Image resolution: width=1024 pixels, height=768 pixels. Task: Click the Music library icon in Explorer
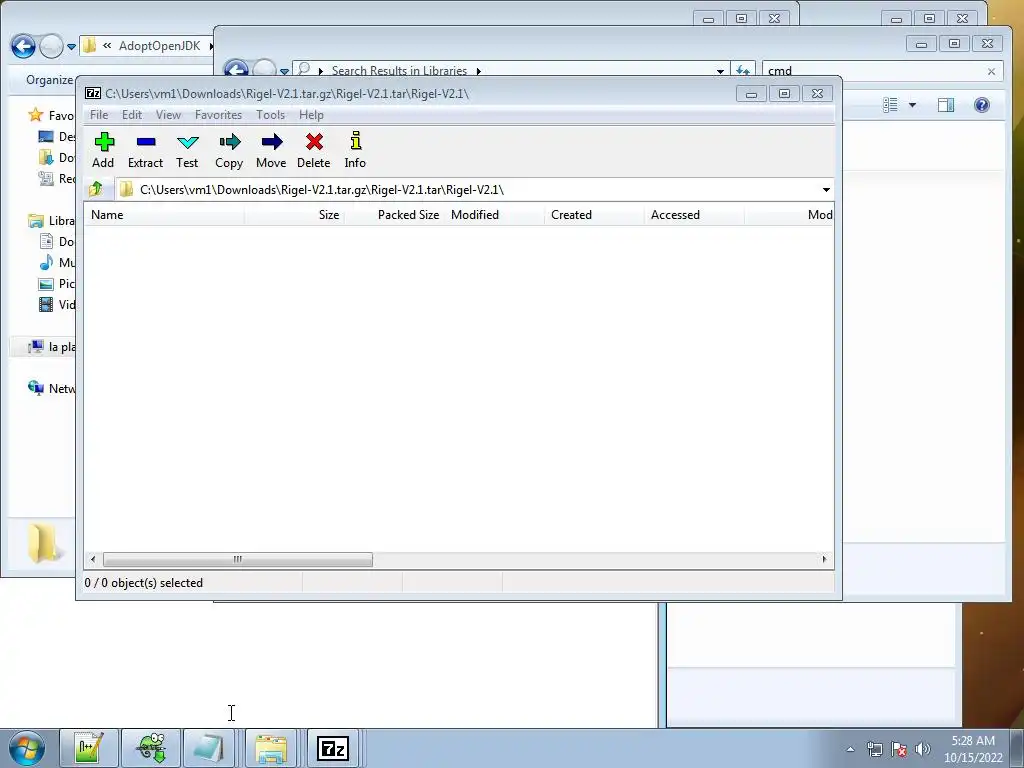coord(46,263)
